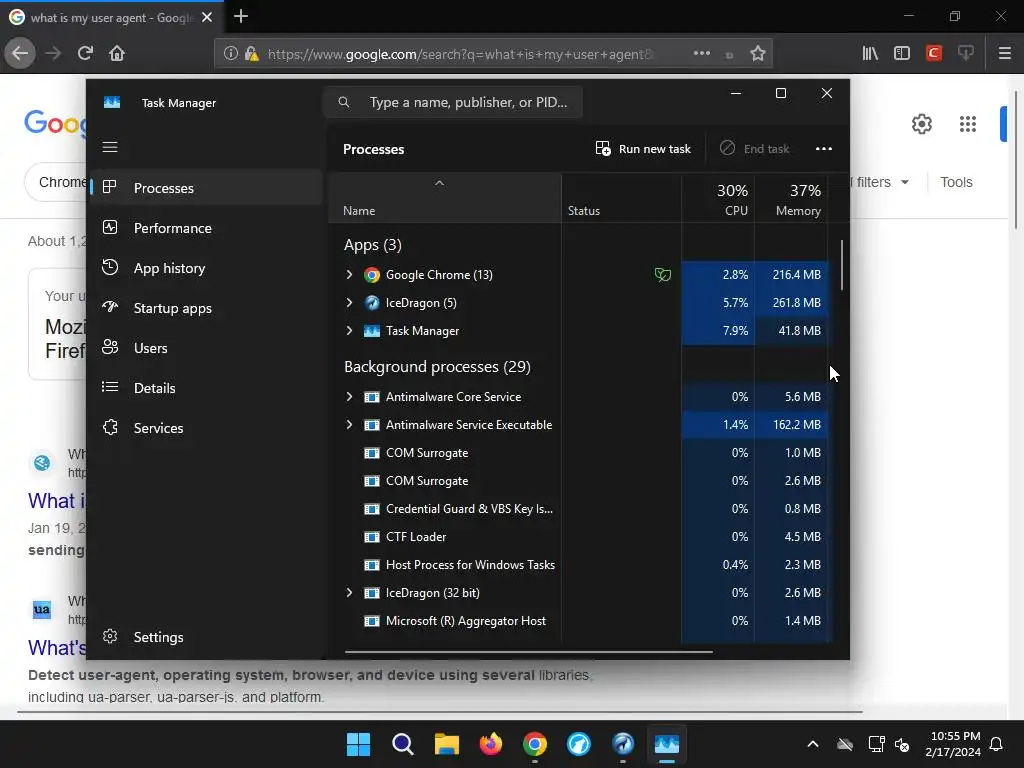The image size is (1024, 768).
Task: Open Task Manager Settings
Action: point(207,637)
